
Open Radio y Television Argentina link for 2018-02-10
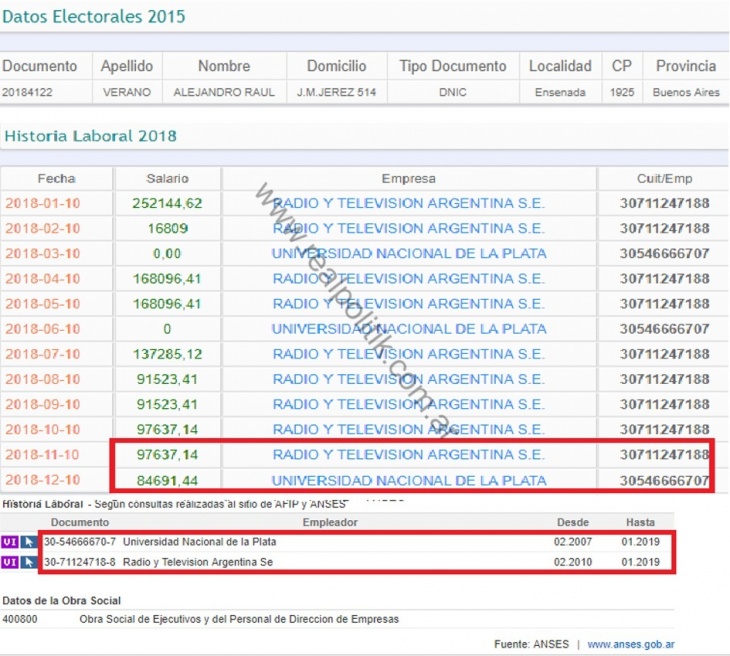coord(408,229)
